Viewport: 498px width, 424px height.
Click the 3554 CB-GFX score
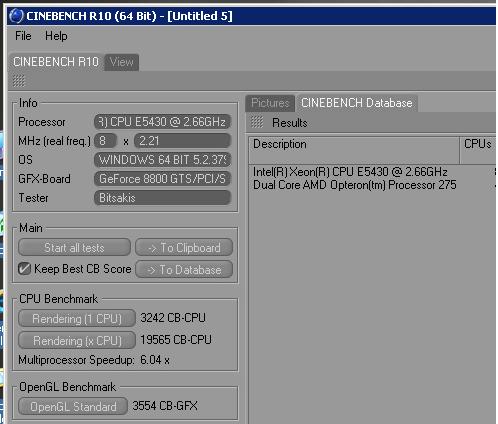click(x=165, y=406)
